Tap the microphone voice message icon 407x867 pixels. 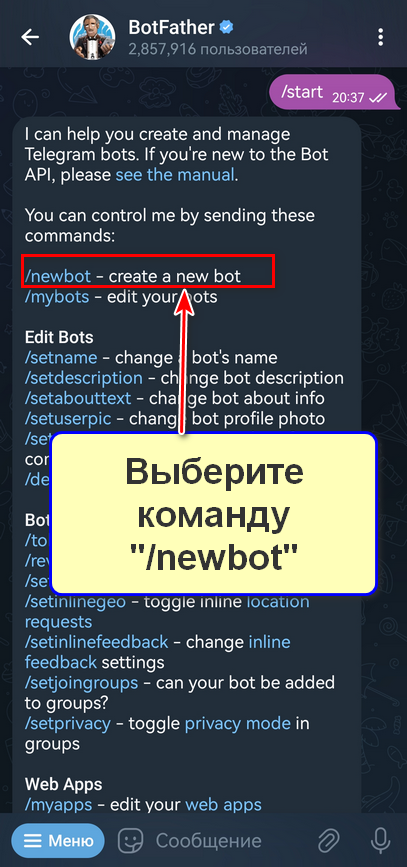point(380,841)
